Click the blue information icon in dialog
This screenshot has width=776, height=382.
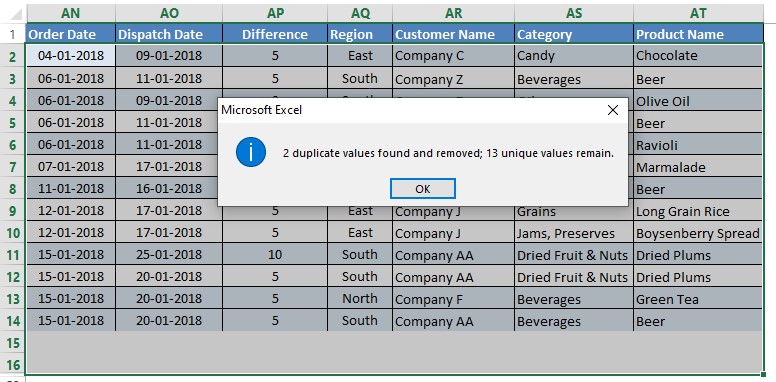pos(251,152)
